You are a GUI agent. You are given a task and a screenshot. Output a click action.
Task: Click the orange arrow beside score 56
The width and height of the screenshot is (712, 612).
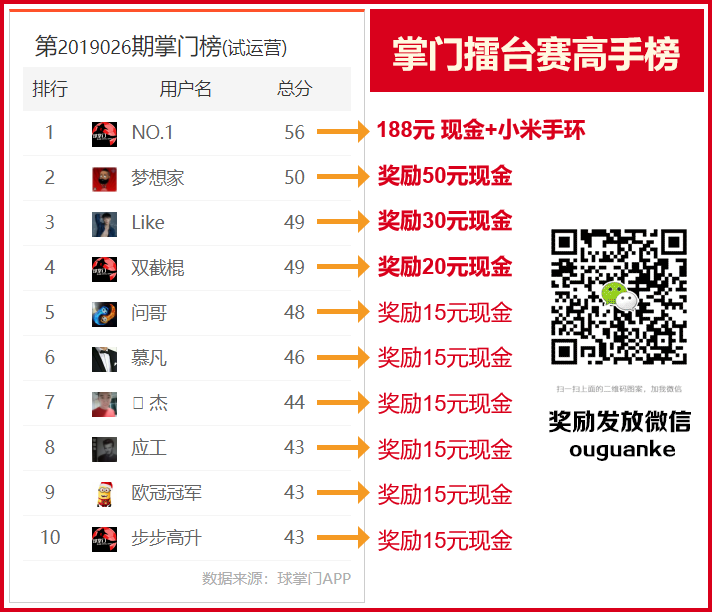[x=343, y=132]
